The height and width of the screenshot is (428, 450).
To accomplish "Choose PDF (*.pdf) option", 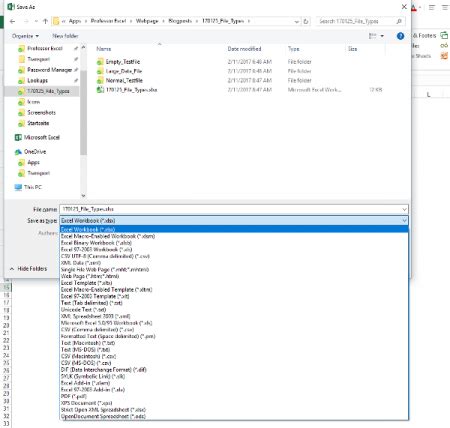I will coord(234,396).
